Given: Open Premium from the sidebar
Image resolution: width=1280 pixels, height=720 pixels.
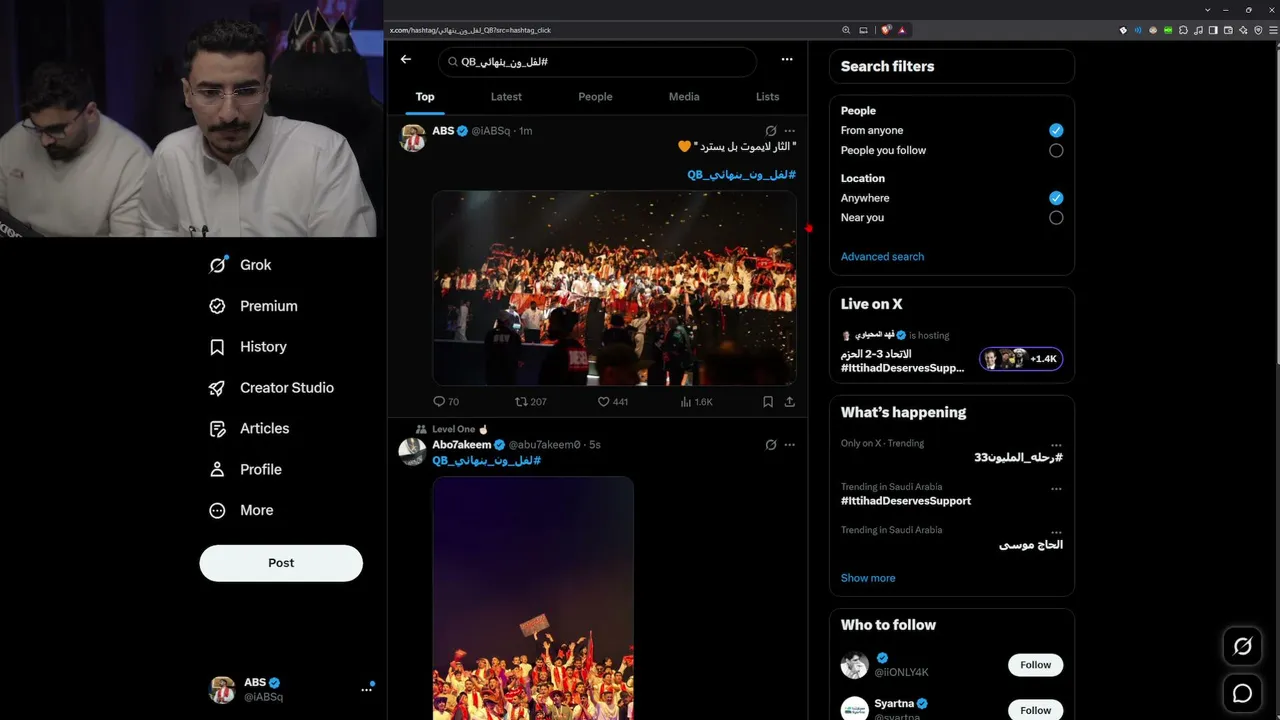Looking at the screenshot, I should click(x=254, y=306).
